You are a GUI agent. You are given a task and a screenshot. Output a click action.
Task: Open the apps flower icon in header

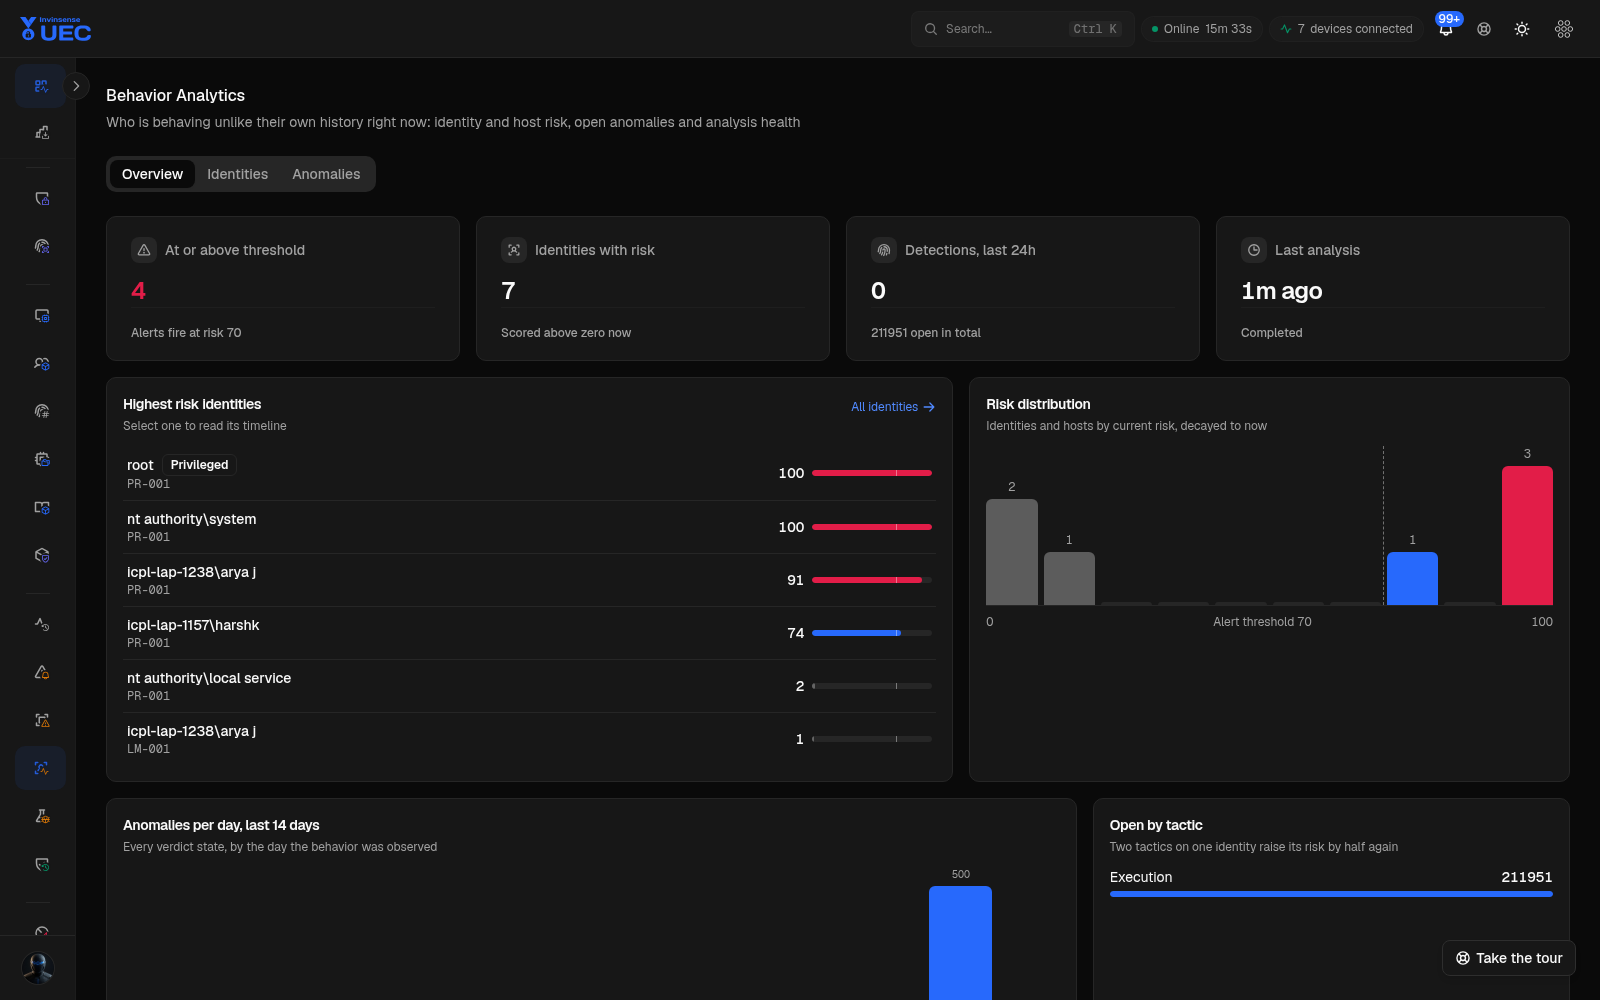pyautogui.click(x=1564, y=29)
